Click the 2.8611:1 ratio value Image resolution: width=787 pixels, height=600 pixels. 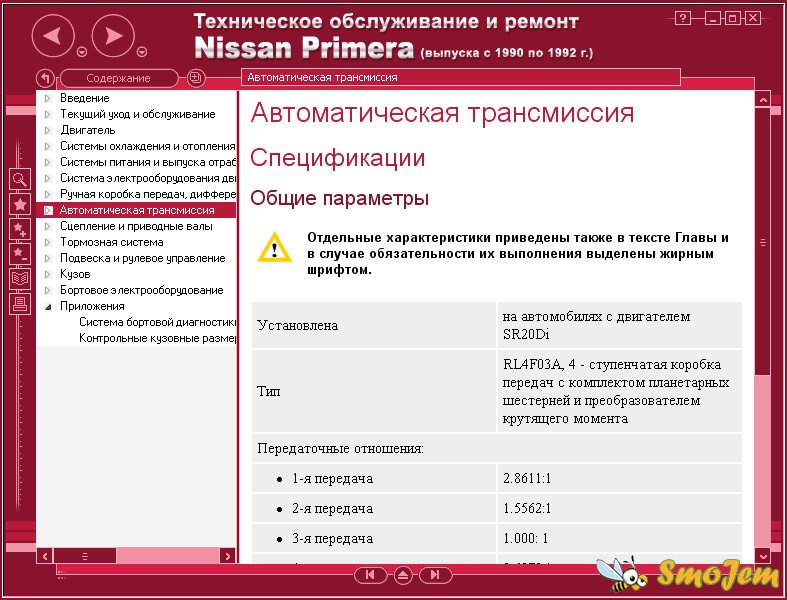pos(527,478)
